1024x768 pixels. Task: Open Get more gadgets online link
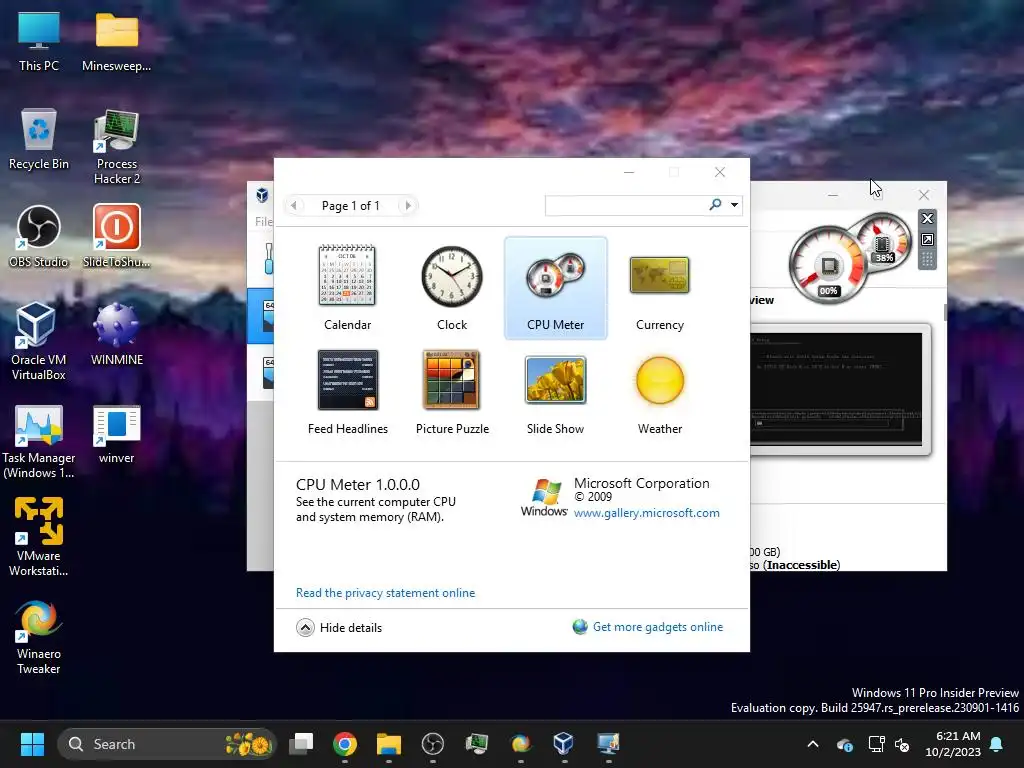coord(658,627)
